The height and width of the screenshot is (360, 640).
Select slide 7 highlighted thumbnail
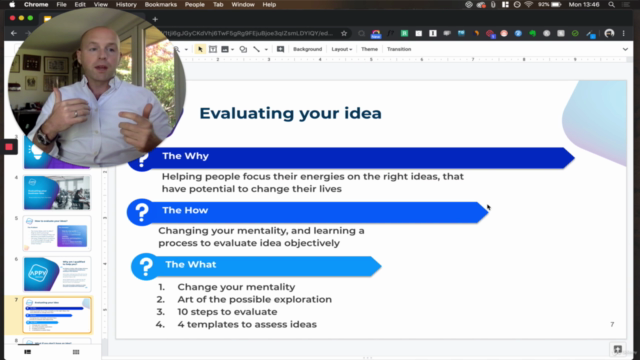pos(57,316)
